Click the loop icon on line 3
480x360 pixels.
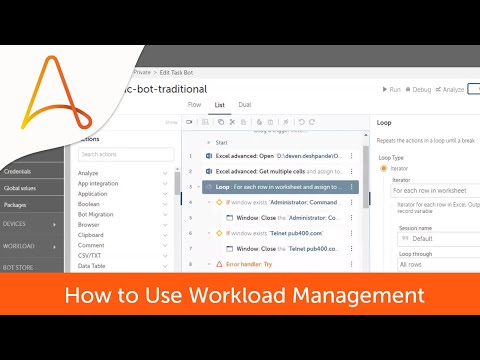point(209,187)
